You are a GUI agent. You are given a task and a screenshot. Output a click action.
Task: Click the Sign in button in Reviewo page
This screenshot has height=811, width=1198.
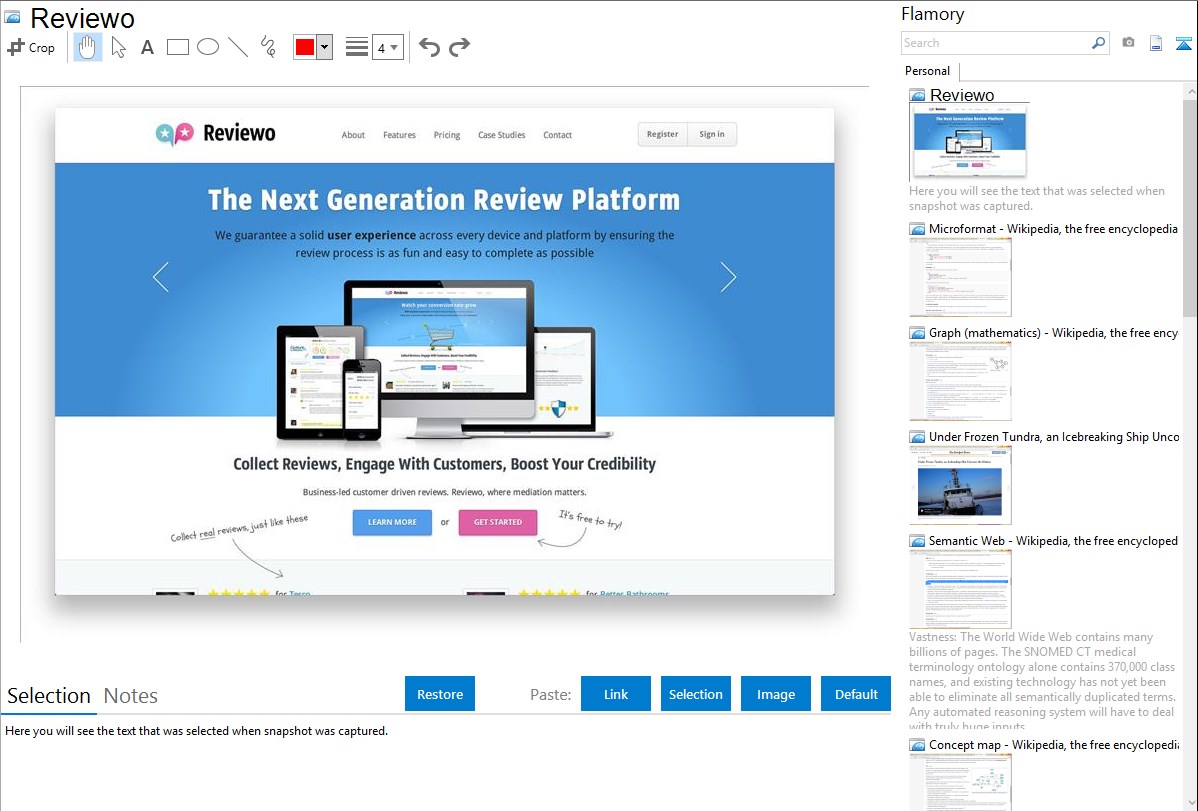pyautogui.click(x=712, y=135)
